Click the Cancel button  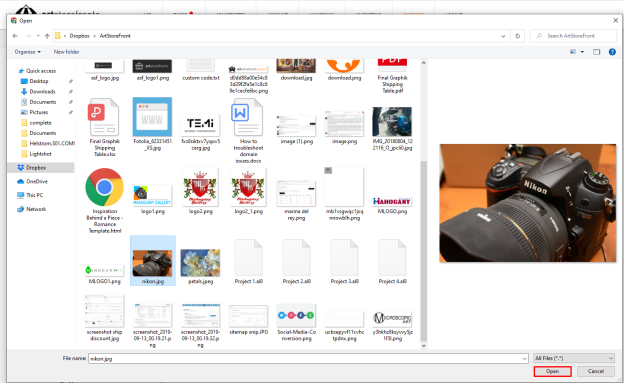(x=596, y=371)
